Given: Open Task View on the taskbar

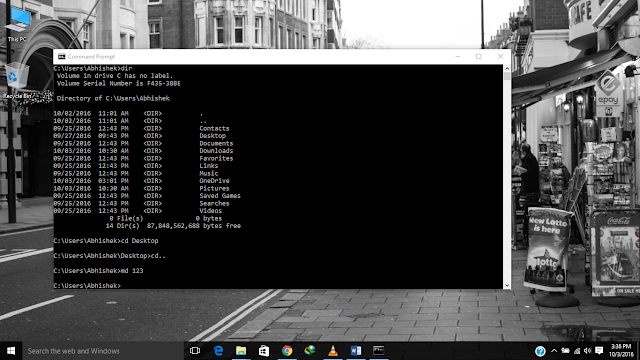Looking at the screenshot, I should pyautogui.click(x=195, y=351).
